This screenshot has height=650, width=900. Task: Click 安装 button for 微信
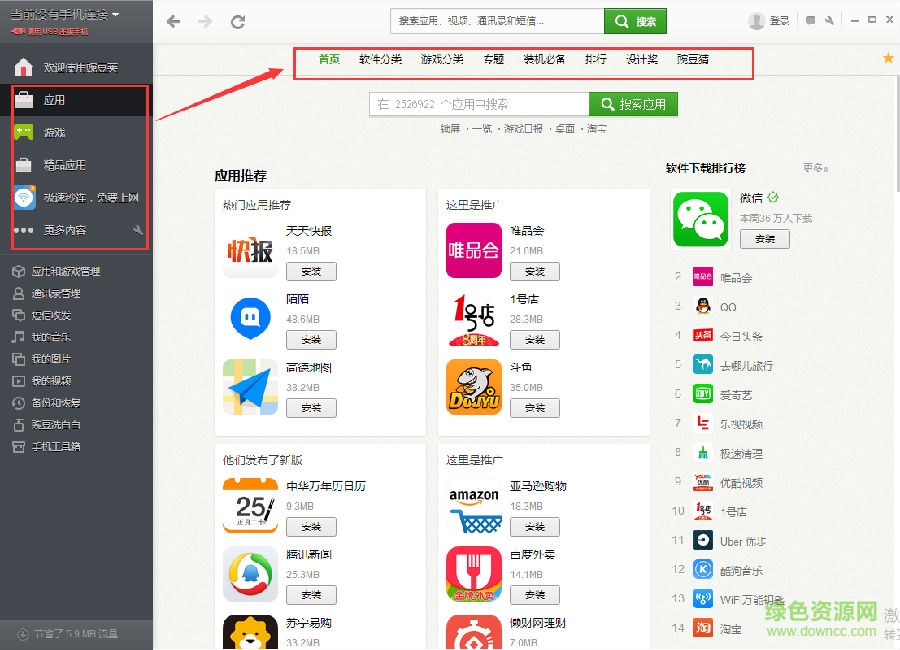[764, 239]
